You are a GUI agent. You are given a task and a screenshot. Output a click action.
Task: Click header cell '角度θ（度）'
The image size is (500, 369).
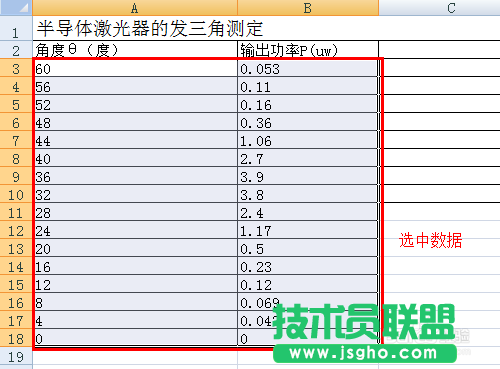[x=135, y=50]
